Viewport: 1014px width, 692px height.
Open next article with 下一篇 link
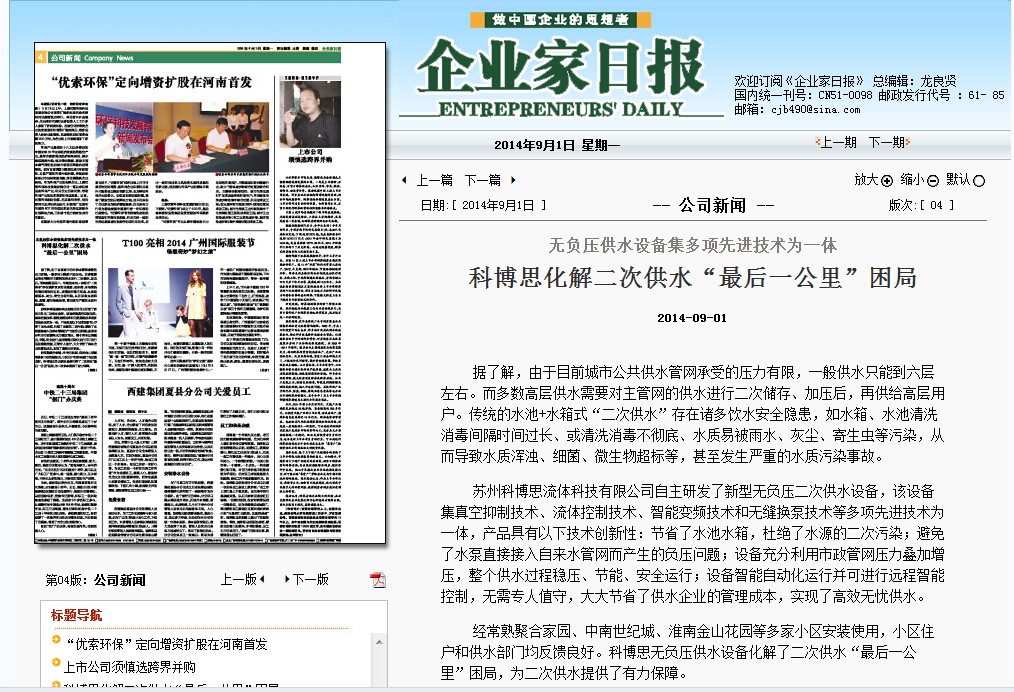[482, 181]
